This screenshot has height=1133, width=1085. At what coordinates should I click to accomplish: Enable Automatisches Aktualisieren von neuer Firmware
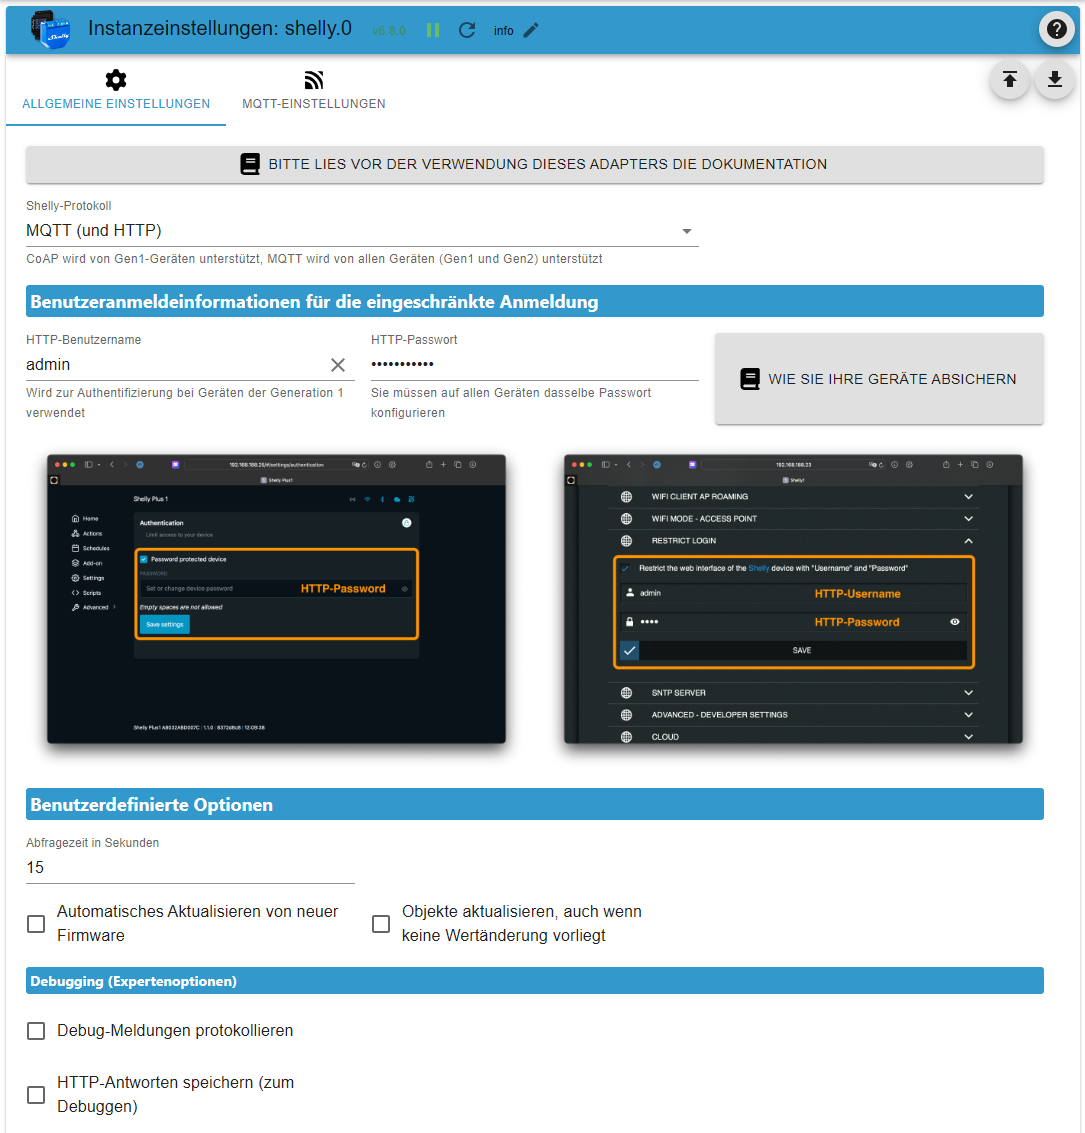point(36,923)
